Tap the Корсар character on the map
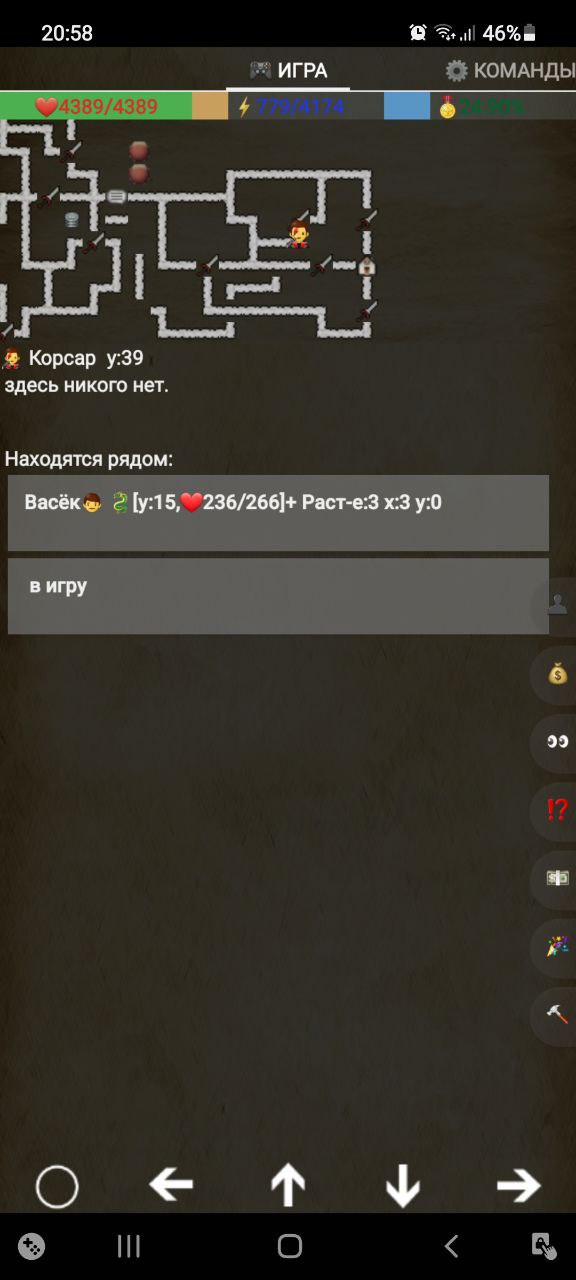 [x=298, y=233]
